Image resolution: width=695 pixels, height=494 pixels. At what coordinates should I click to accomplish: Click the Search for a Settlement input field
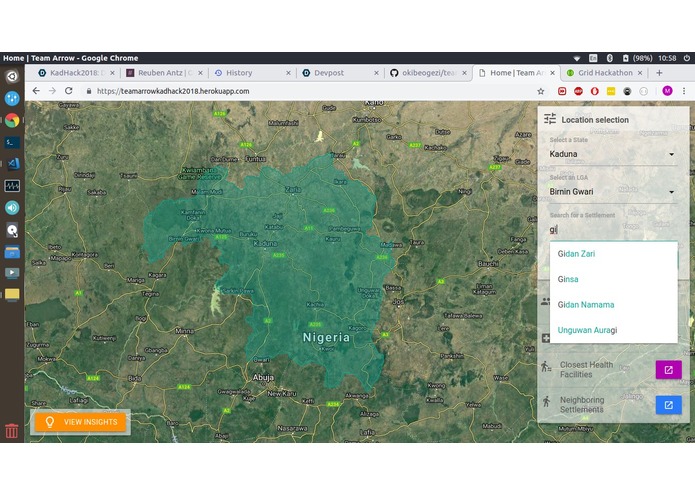point(613,229)
